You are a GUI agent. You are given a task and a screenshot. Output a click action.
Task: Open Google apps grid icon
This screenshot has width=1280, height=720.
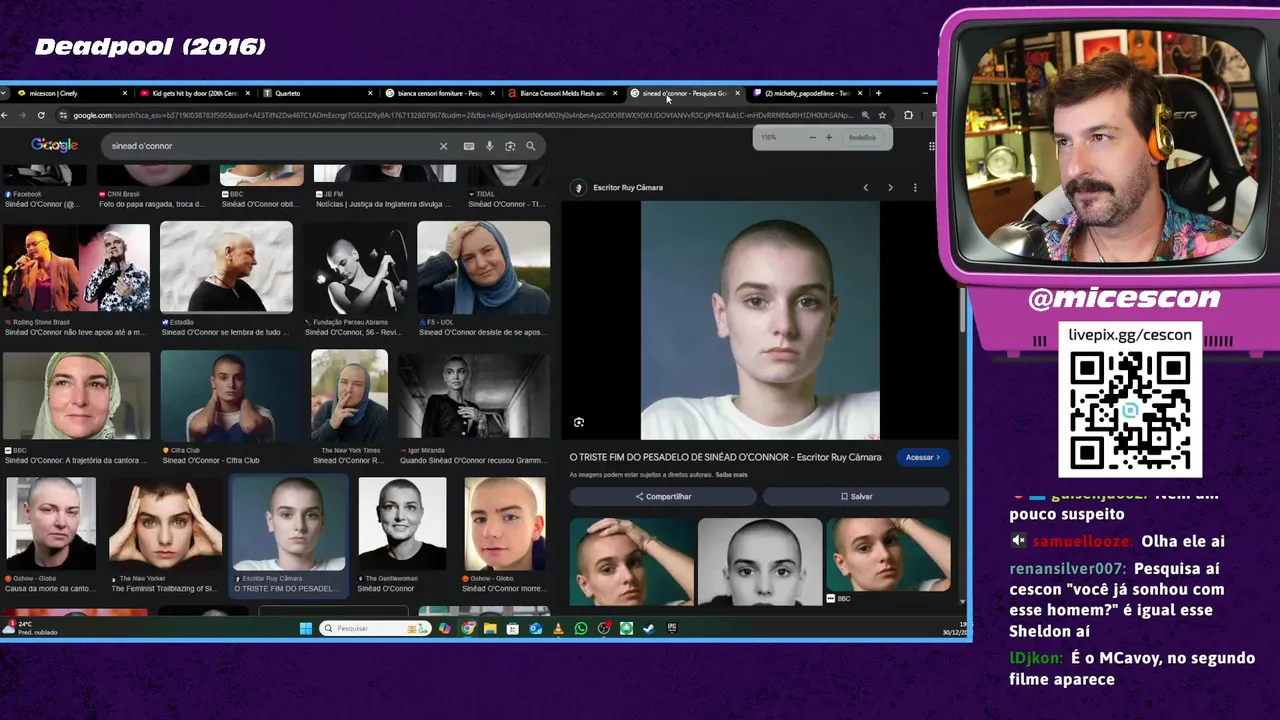click(x=931, y=146)
